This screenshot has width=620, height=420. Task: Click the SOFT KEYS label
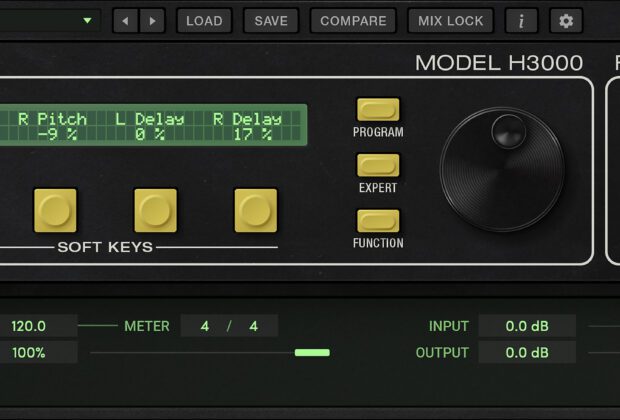pyautogui.click(x=105, y=247)
